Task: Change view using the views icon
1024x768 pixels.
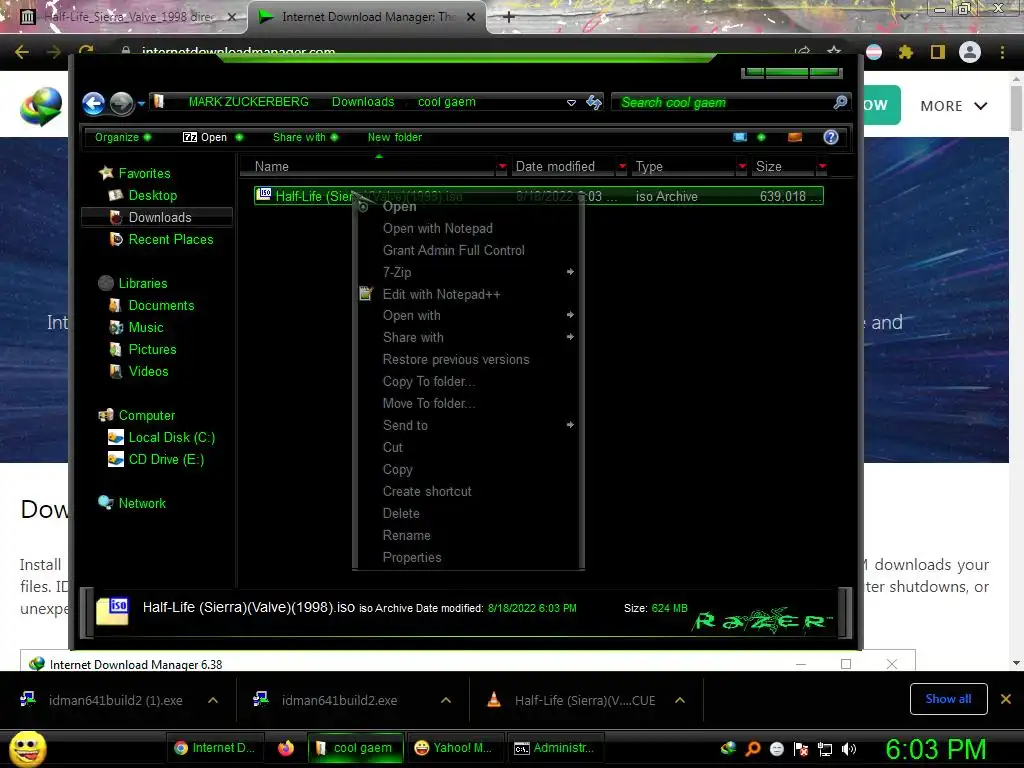Action: click(740, 137)
